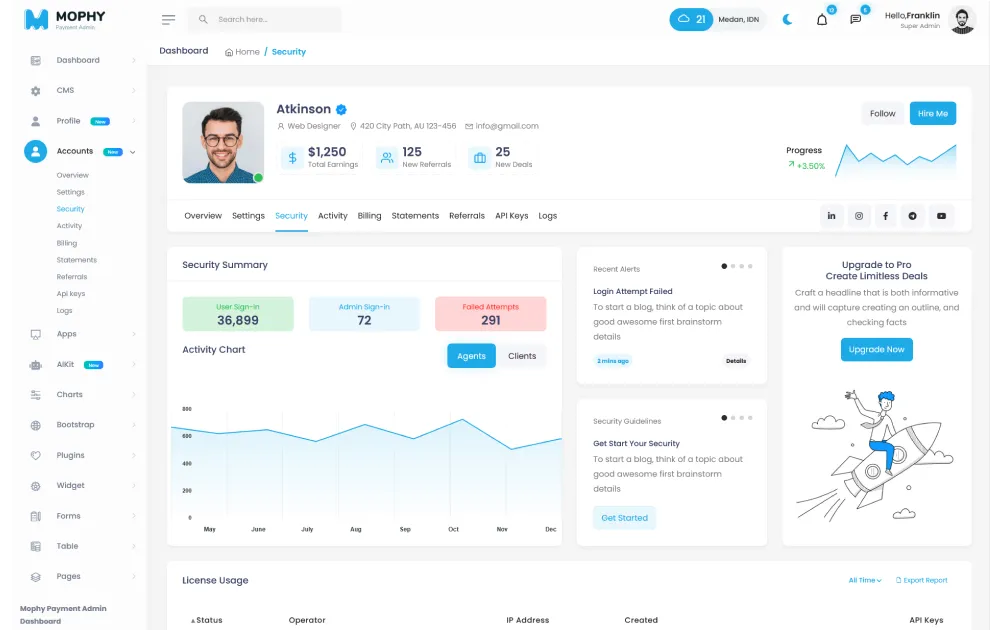Click the CMS gear sidebar icon
The width and height of the screenshot is (990, 630).
point(35,91)
